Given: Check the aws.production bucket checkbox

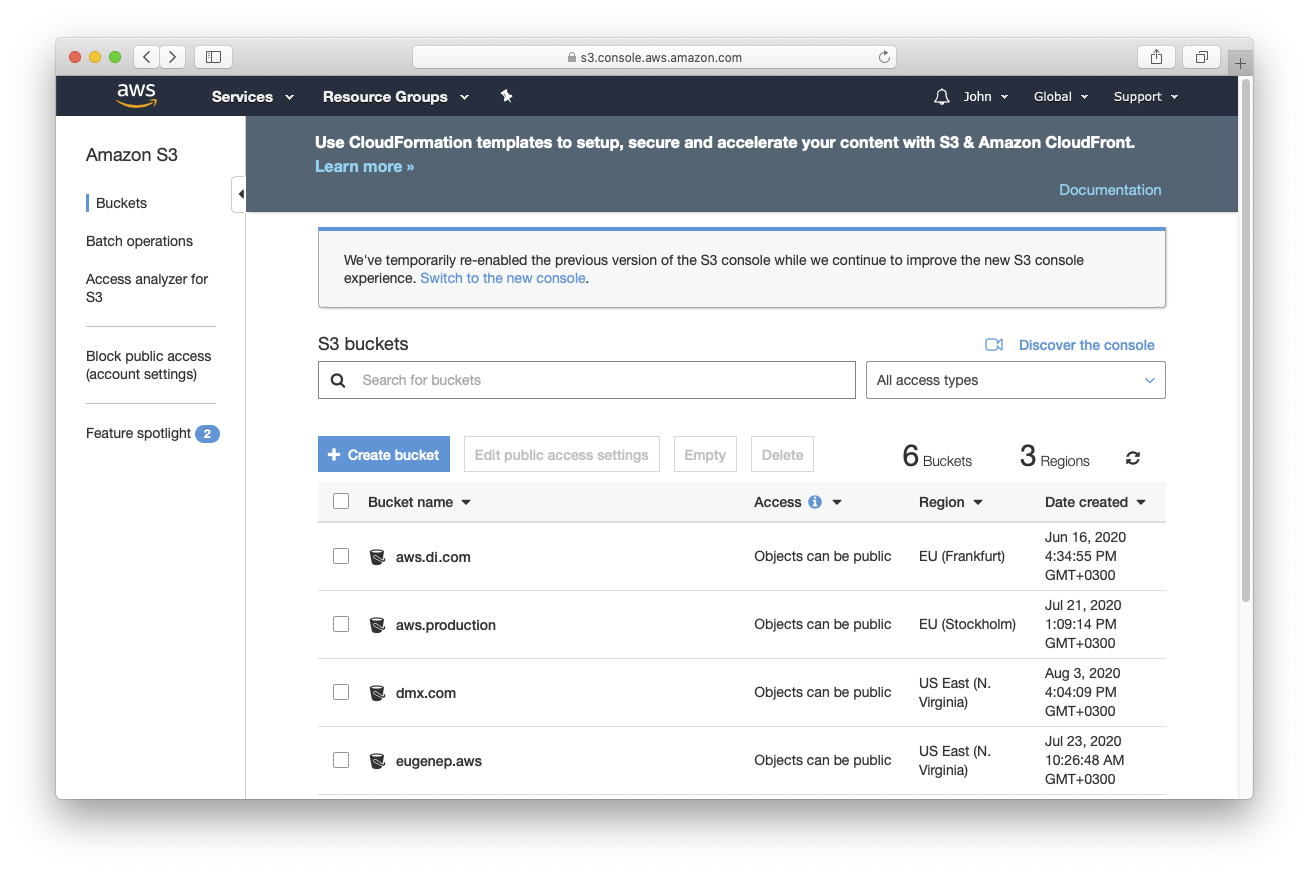Looking at the screenshot, I should pos(341,624).
